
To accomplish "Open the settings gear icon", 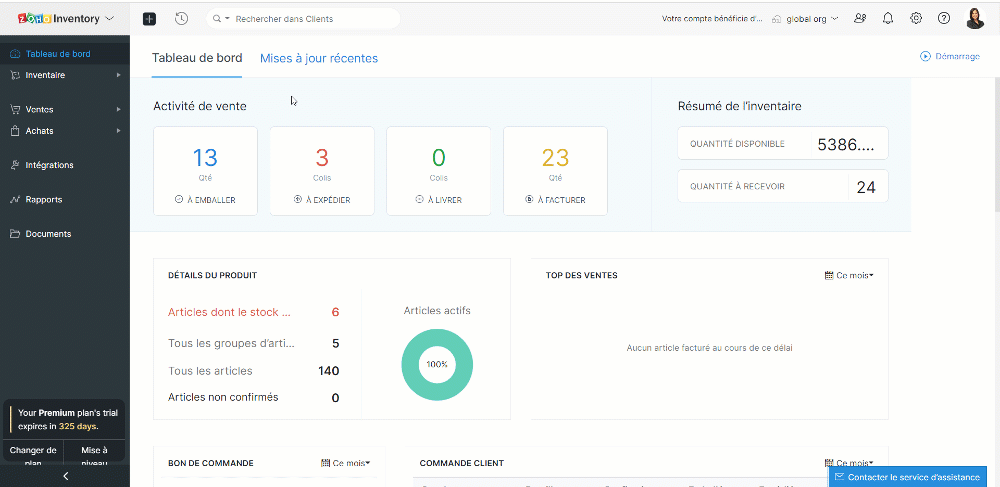I will pos(916,18).
